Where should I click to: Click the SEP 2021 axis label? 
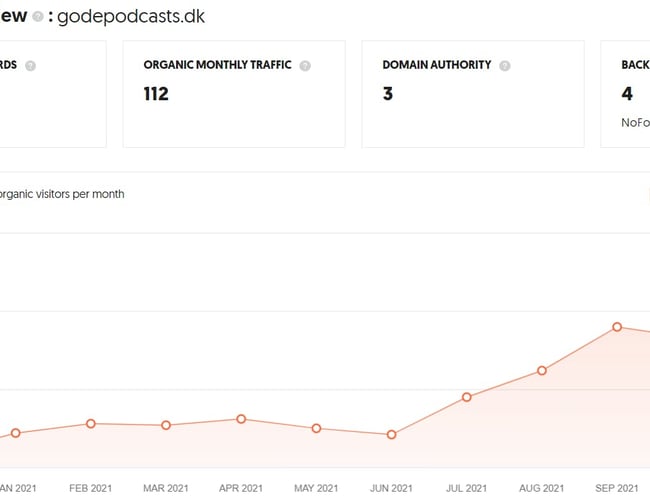pyautogui.click(x=617, y=488)
